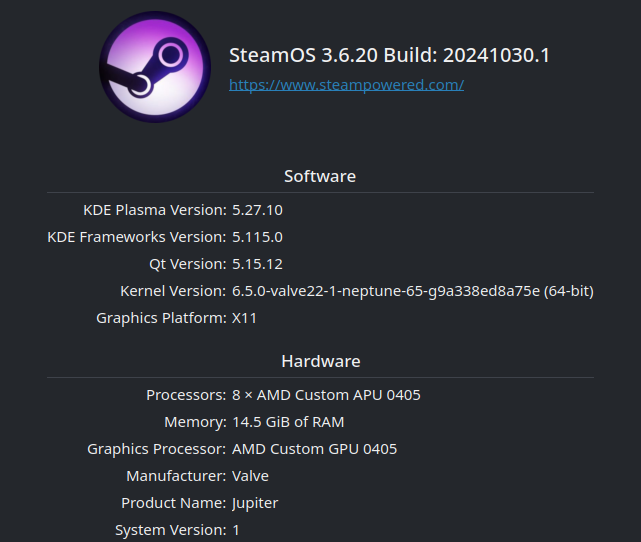Image resolution: width=641 pixels, height=542 pixels.
Task: Select the SteamOS 3.6.20 Build title
Action: (x=389, y=55)
